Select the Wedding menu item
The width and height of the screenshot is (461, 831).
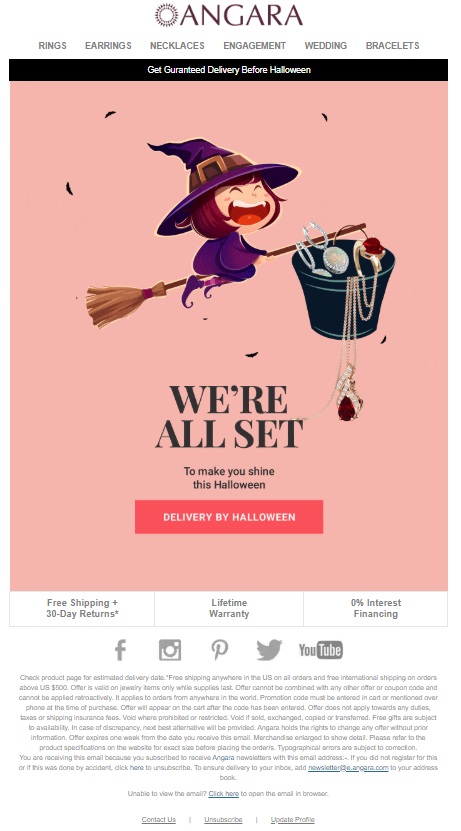pos(325,46)
